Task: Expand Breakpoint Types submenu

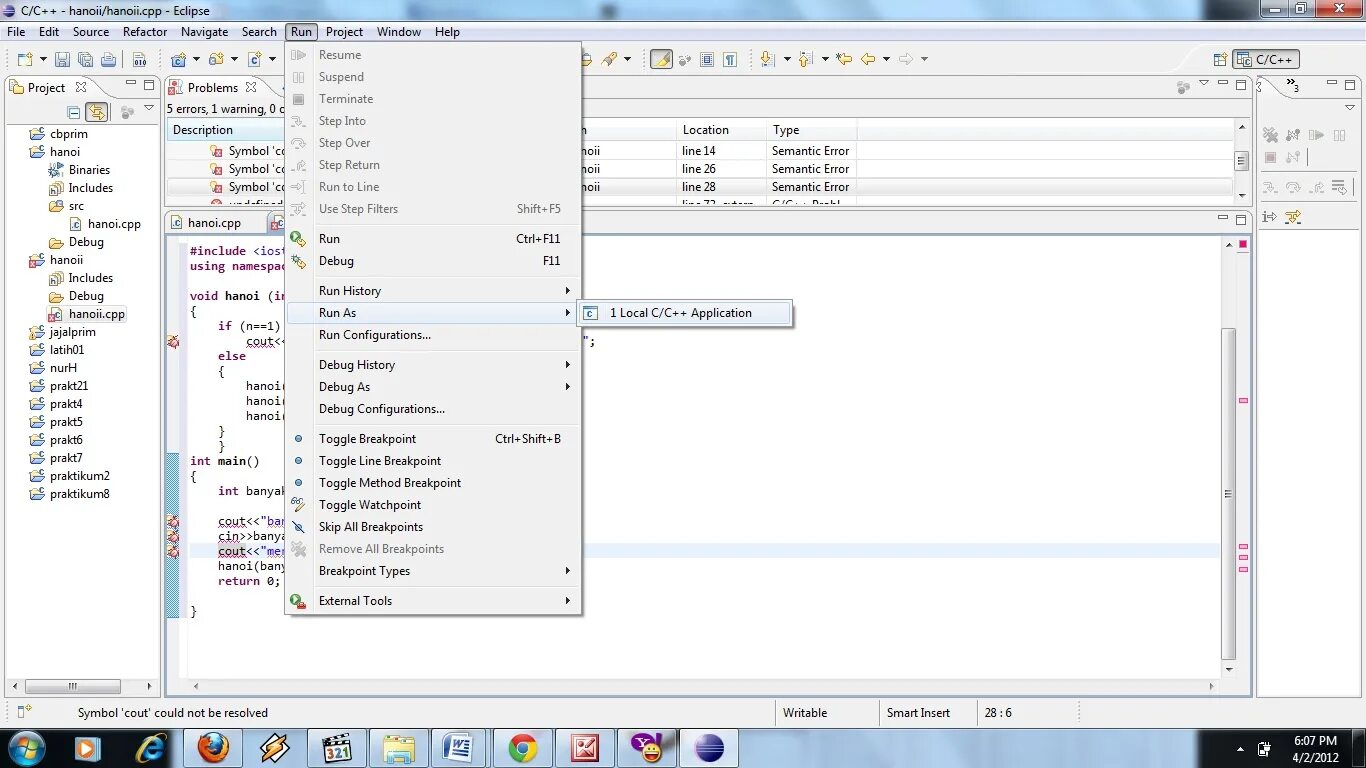Action: [x=434, y=571]
